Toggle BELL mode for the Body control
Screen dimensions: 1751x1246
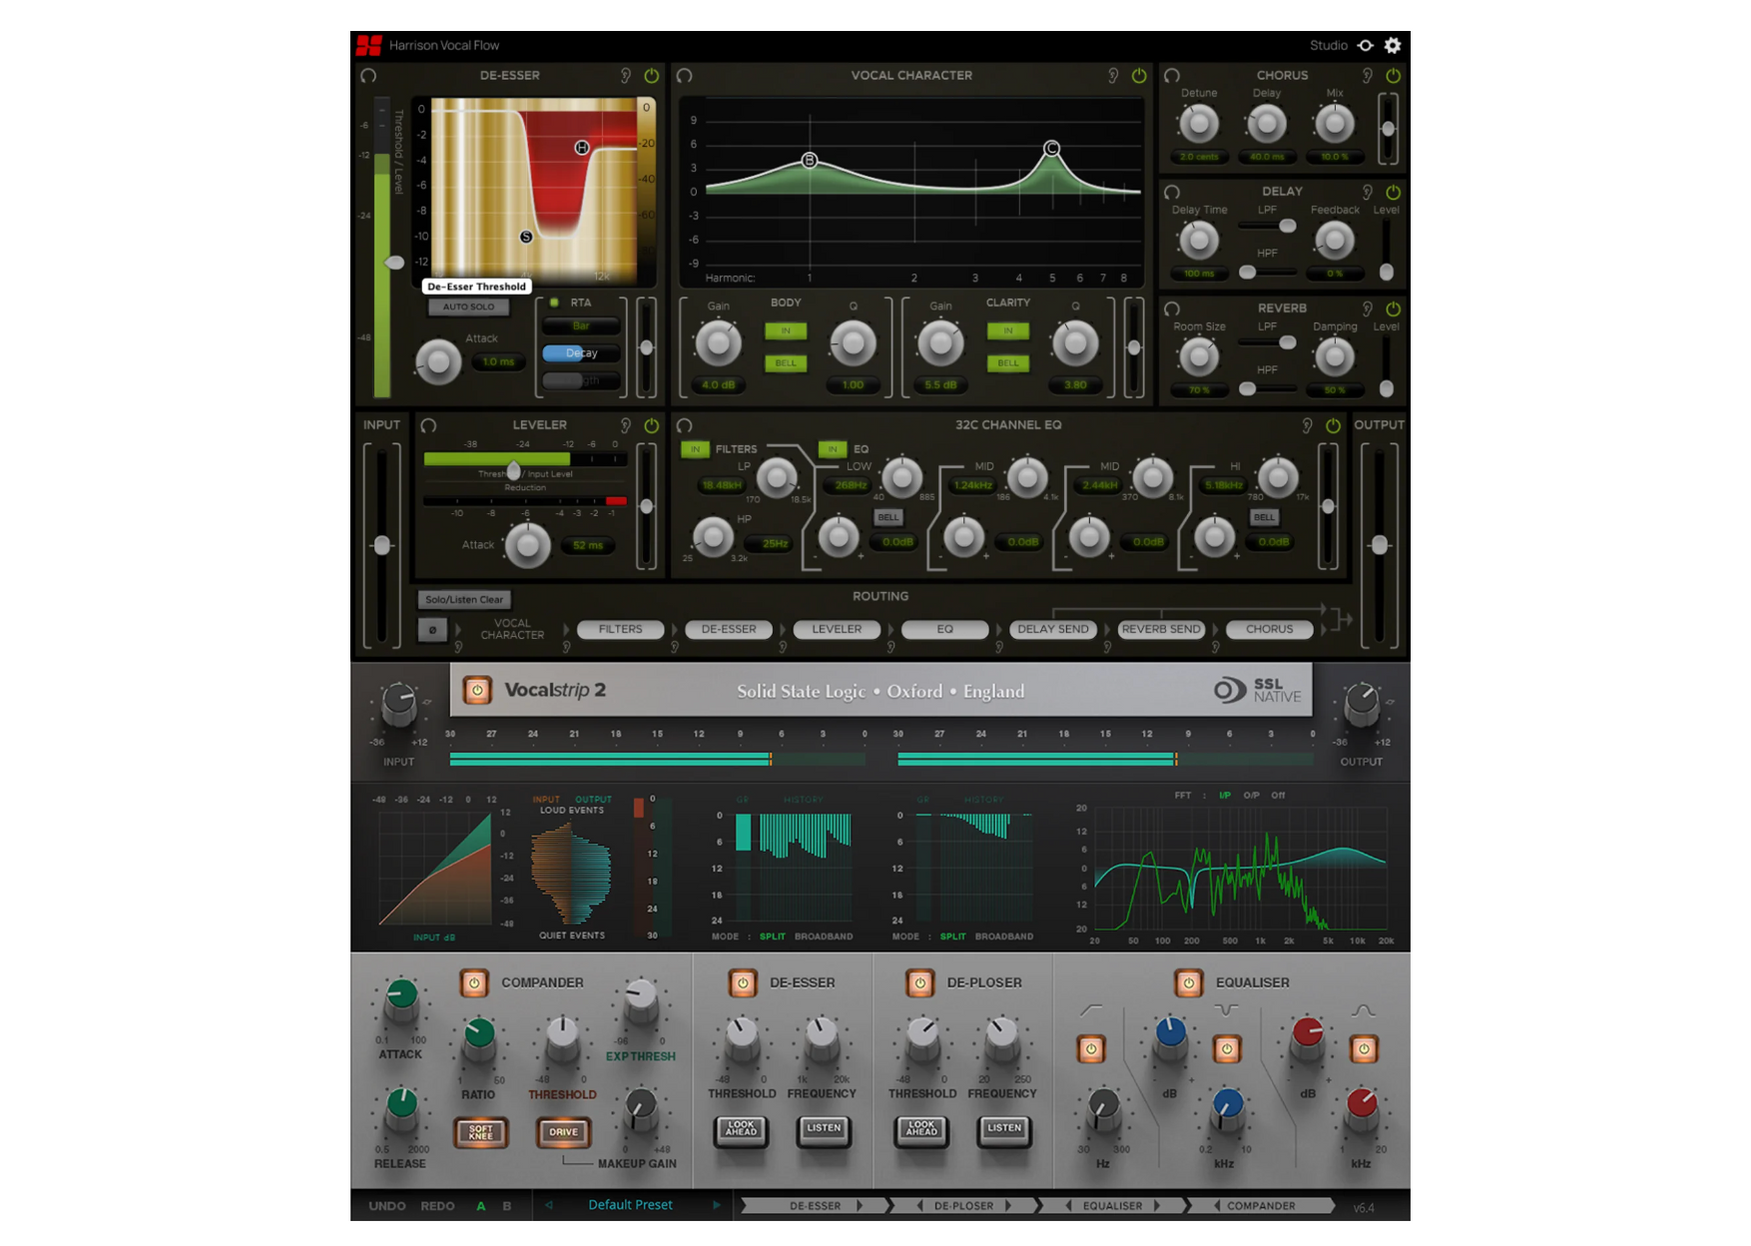[x=785, y=363]
